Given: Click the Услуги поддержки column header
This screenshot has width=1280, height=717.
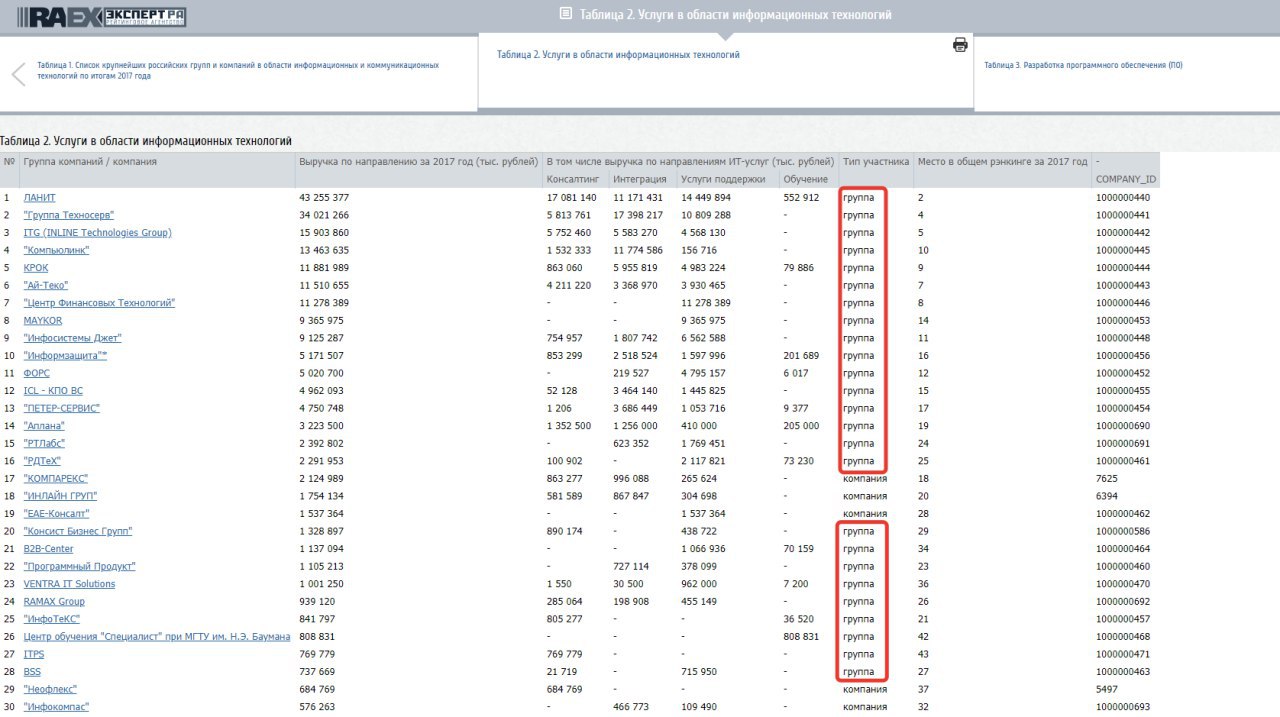Looking at the screenshot, I should [723, 179].
